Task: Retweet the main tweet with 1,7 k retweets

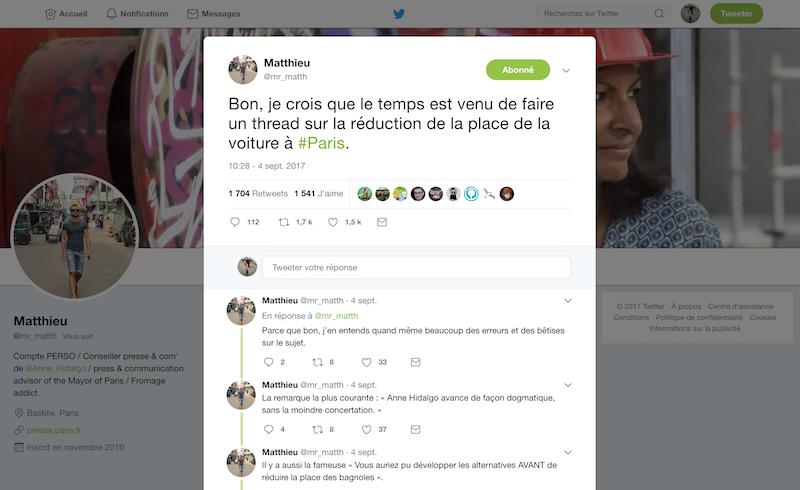Action: 284,222
